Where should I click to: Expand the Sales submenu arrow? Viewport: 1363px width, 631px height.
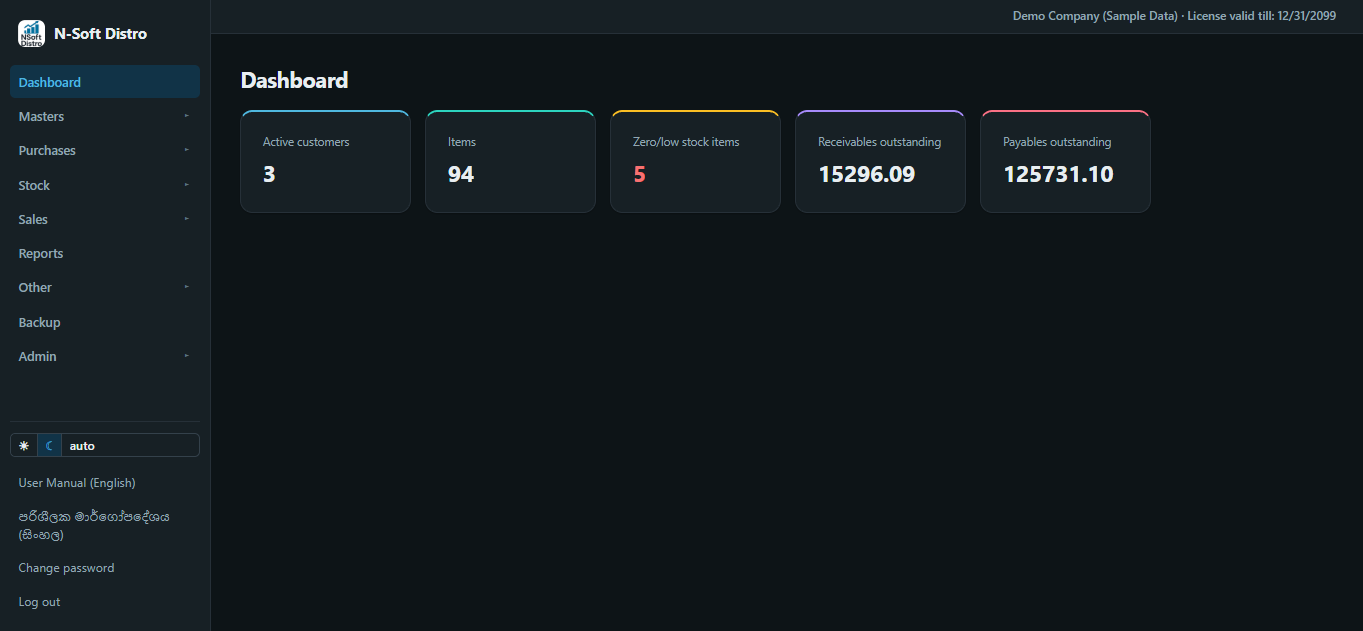coord(186,219)
